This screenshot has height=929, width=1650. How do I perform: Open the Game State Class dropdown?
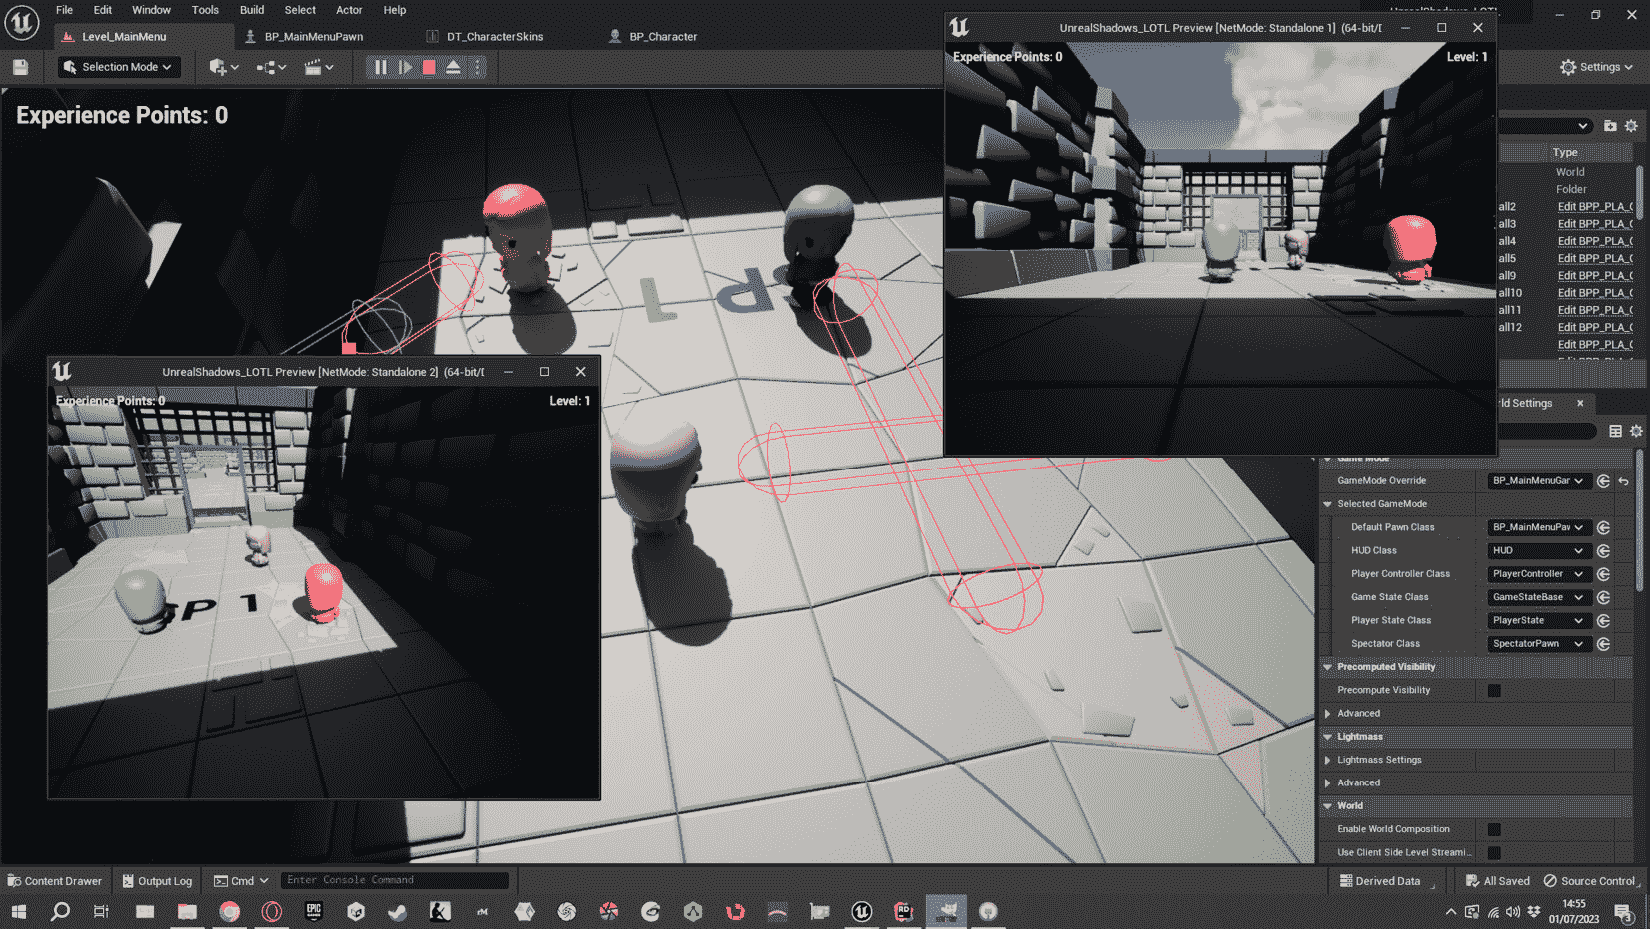1538,597
